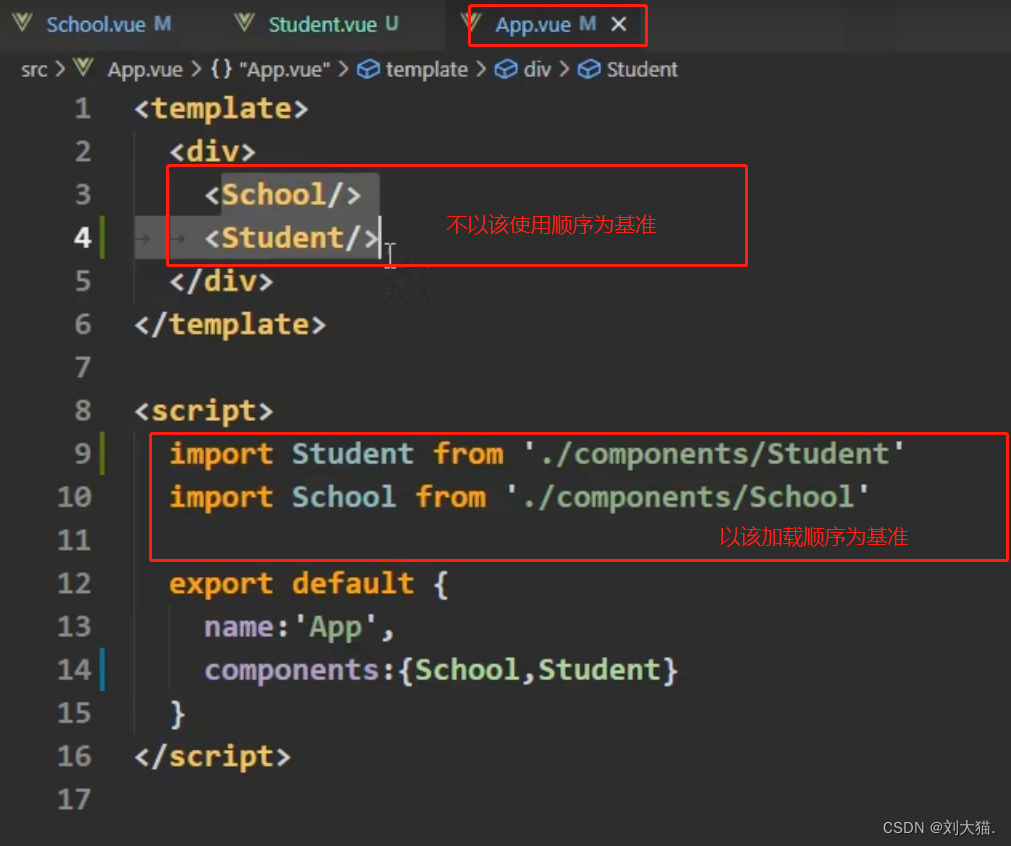Select div breadcrumb item

537,69
